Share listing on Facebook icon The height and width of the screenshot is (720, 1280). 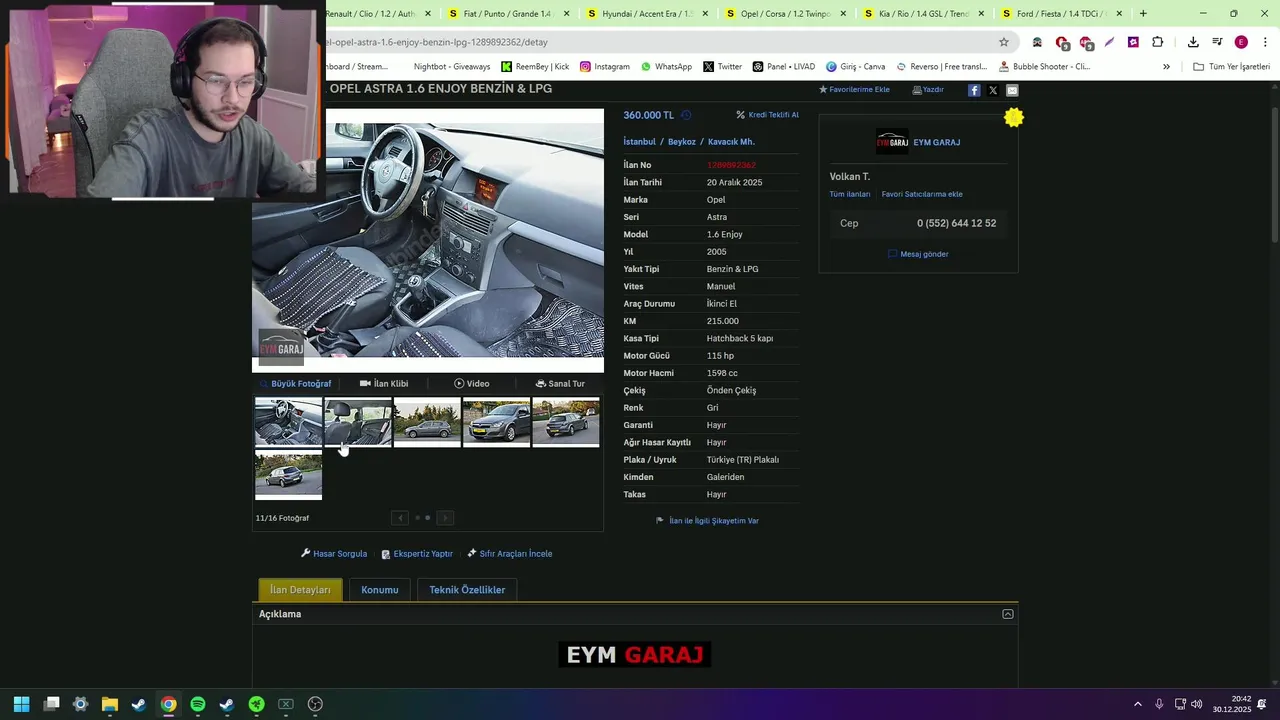coord(974,90)
